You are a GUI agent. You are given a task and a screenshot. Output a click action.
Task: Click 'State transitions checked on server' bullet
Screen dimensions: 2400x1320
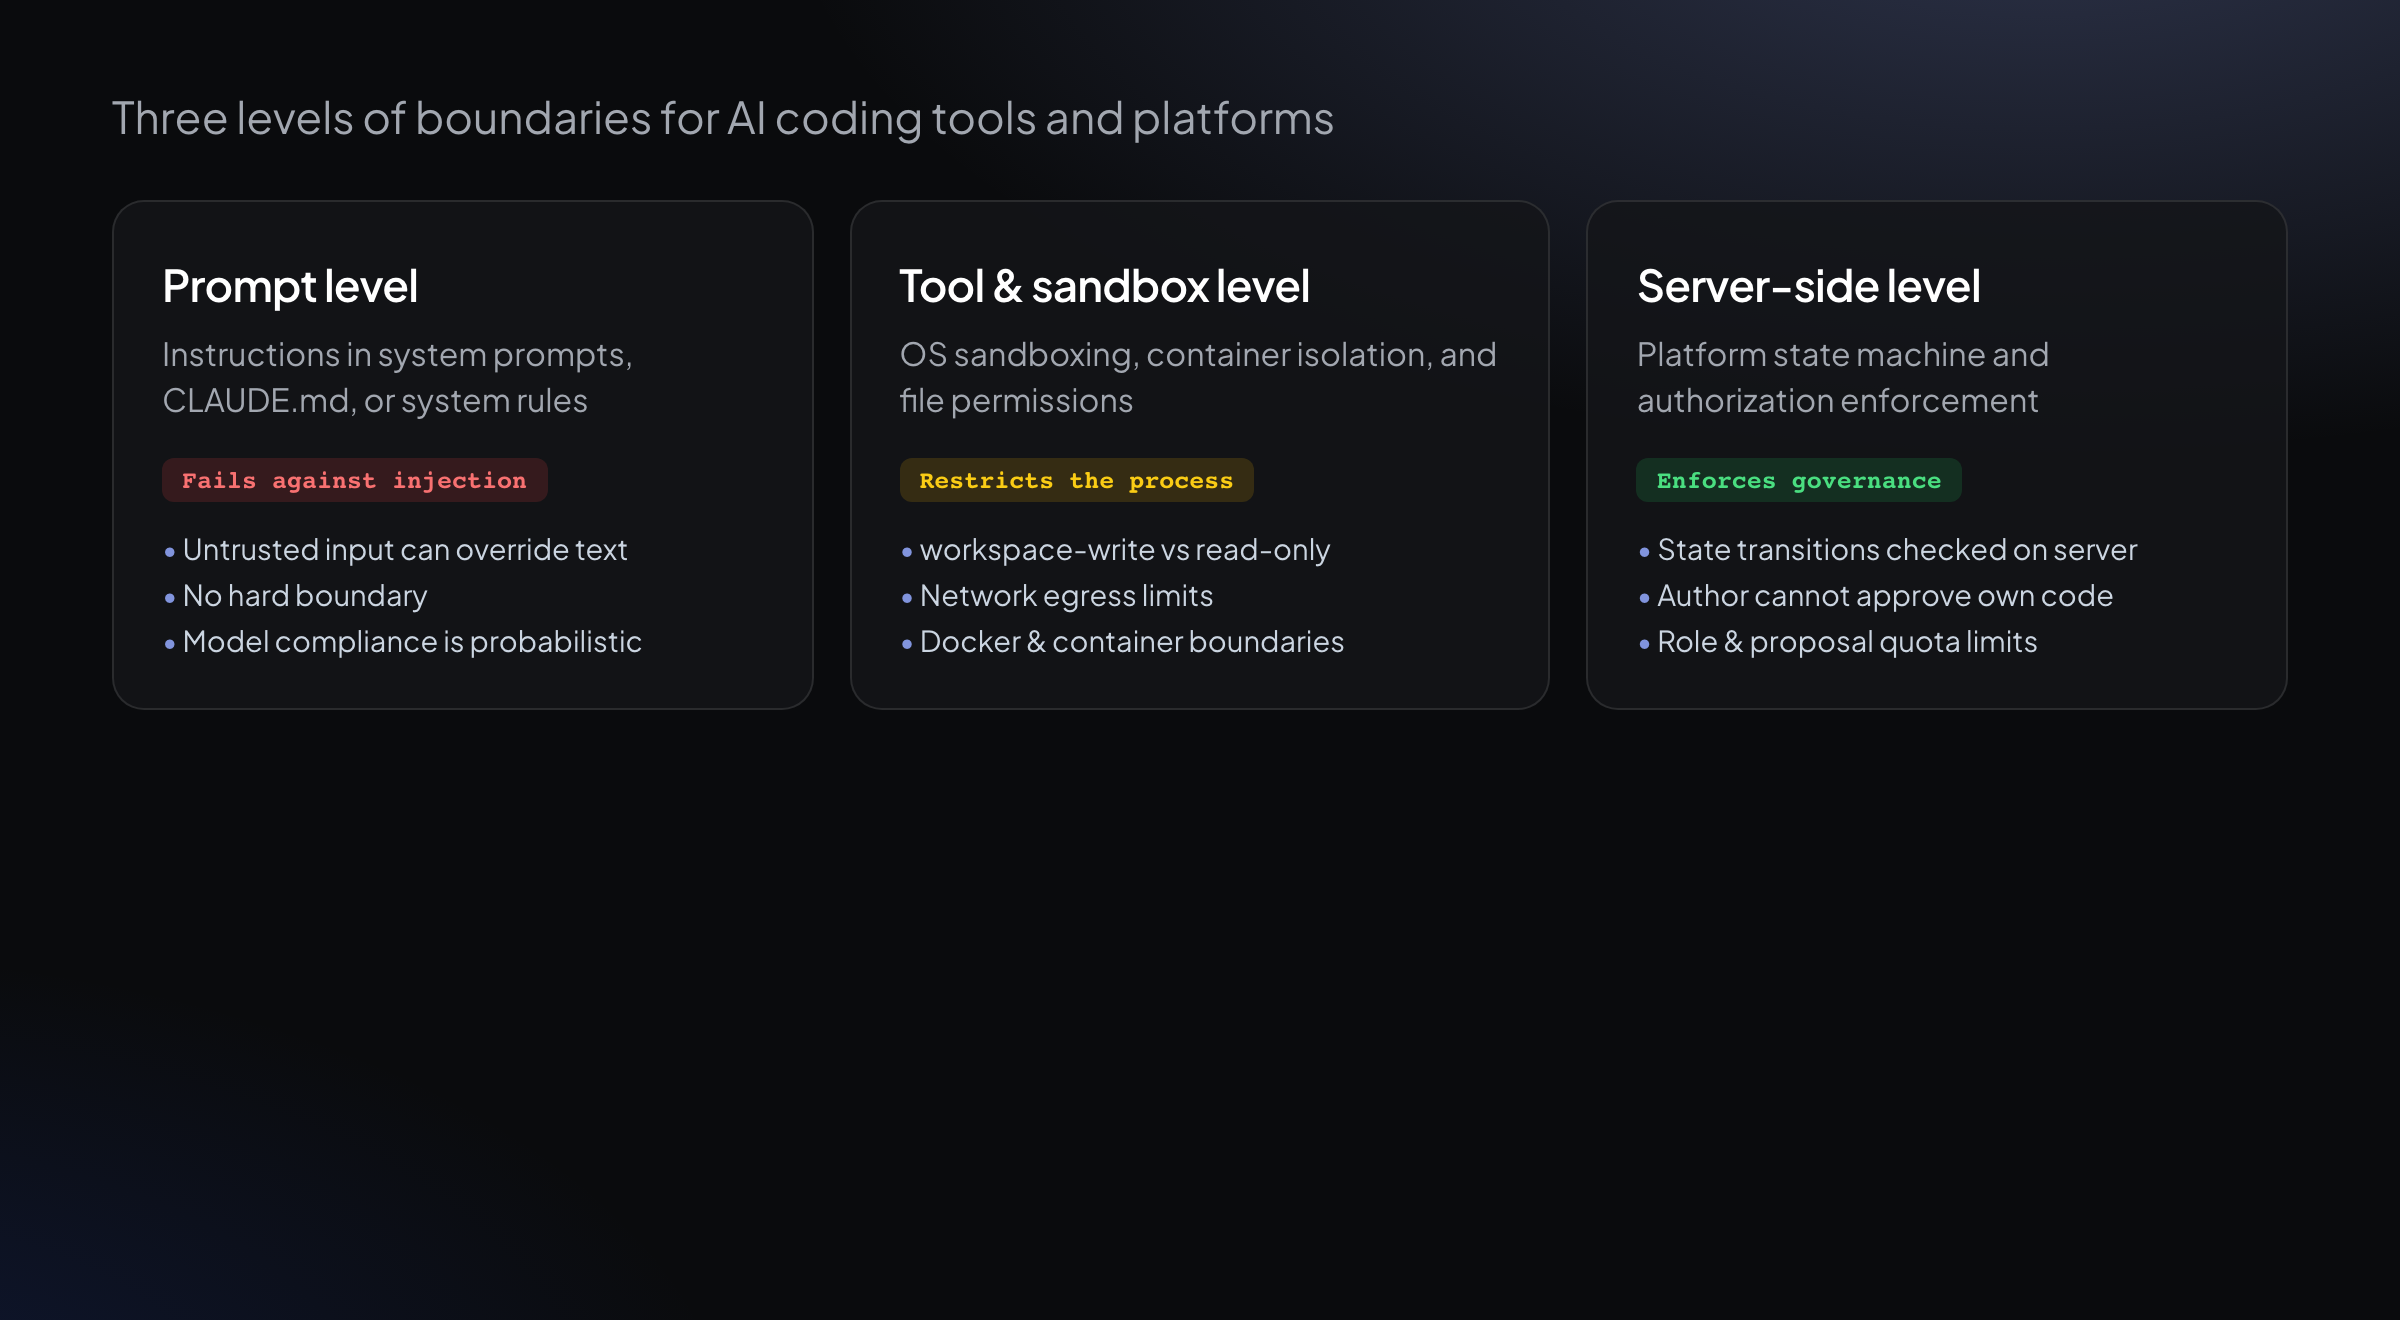[1888, 550]
